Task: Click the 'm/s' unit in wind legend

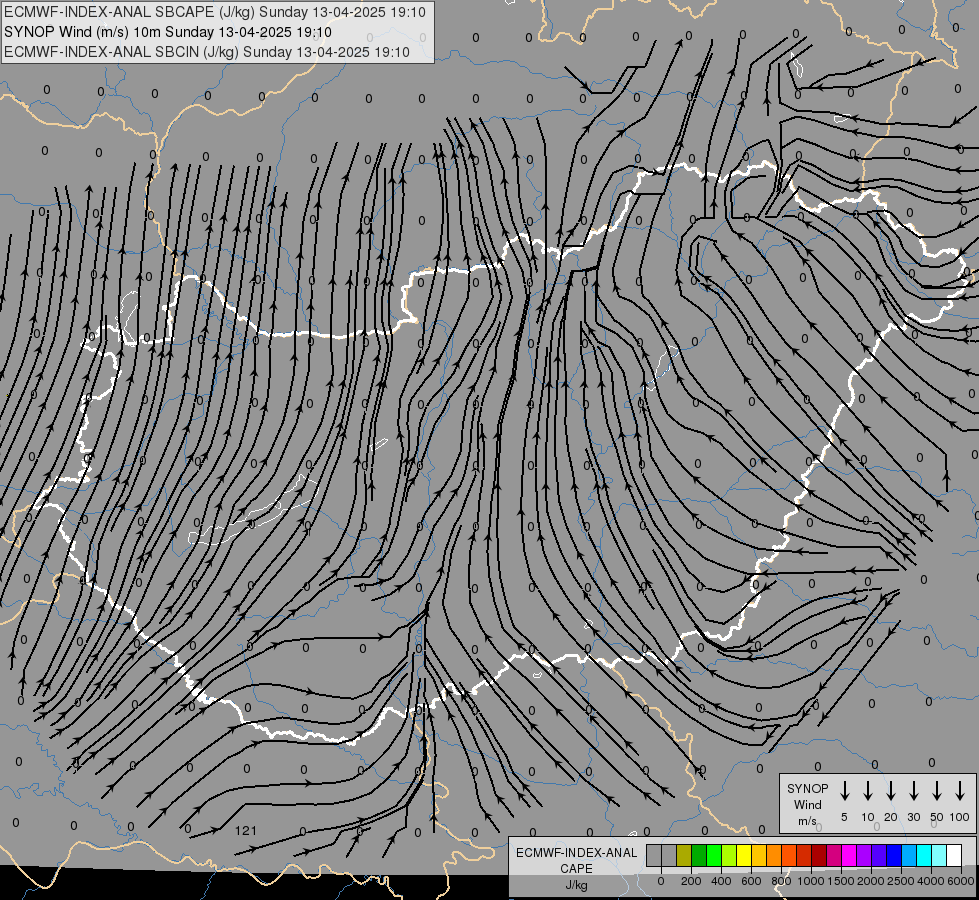Action: coord(807,821)
